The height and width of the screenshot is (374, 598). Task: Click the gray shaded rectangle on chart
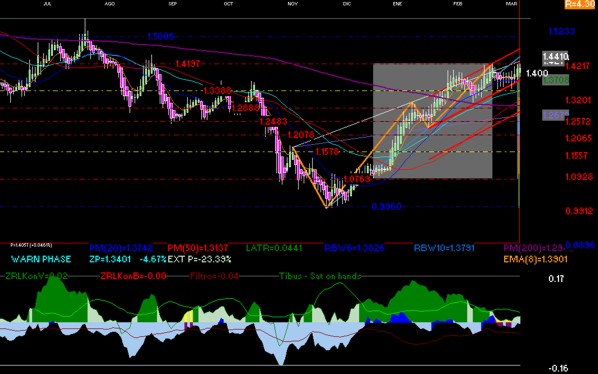tap(432, 120)
